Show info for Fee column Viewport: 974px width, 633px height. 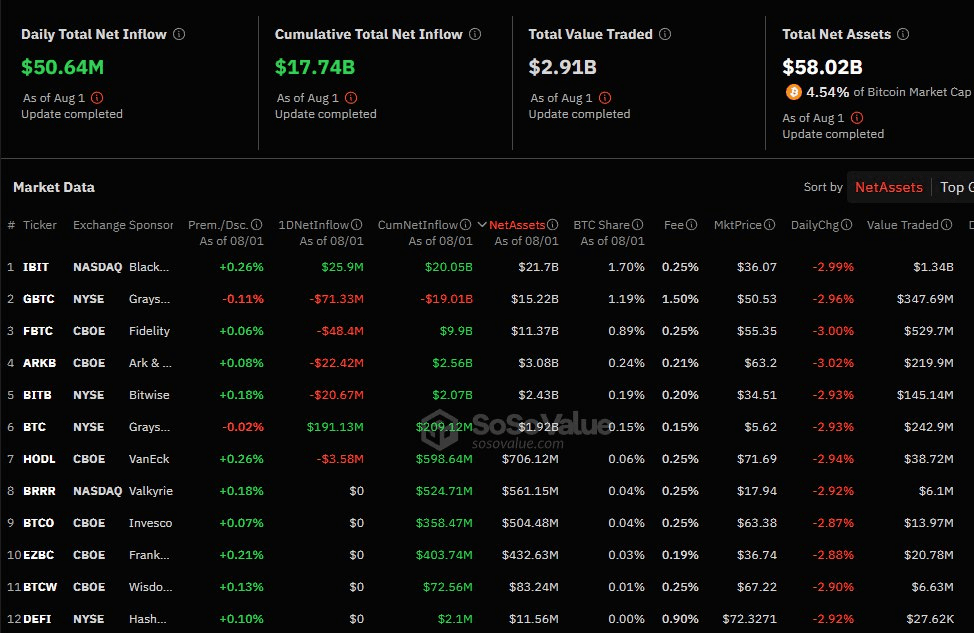coord(691,225)
